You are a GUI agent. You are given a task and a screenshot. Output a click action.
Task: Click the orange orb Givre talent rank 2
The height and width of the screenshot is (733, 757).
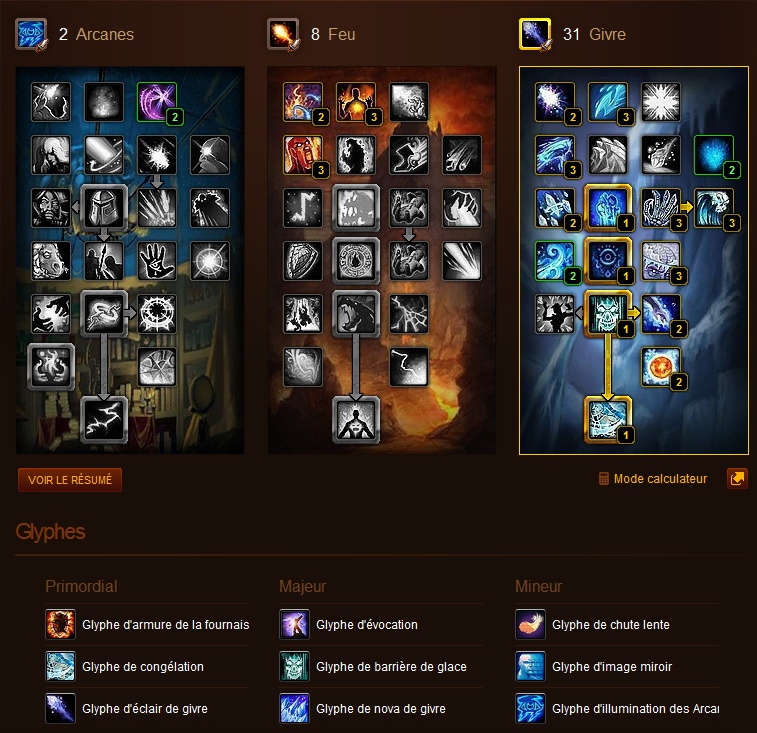point(661,366)
